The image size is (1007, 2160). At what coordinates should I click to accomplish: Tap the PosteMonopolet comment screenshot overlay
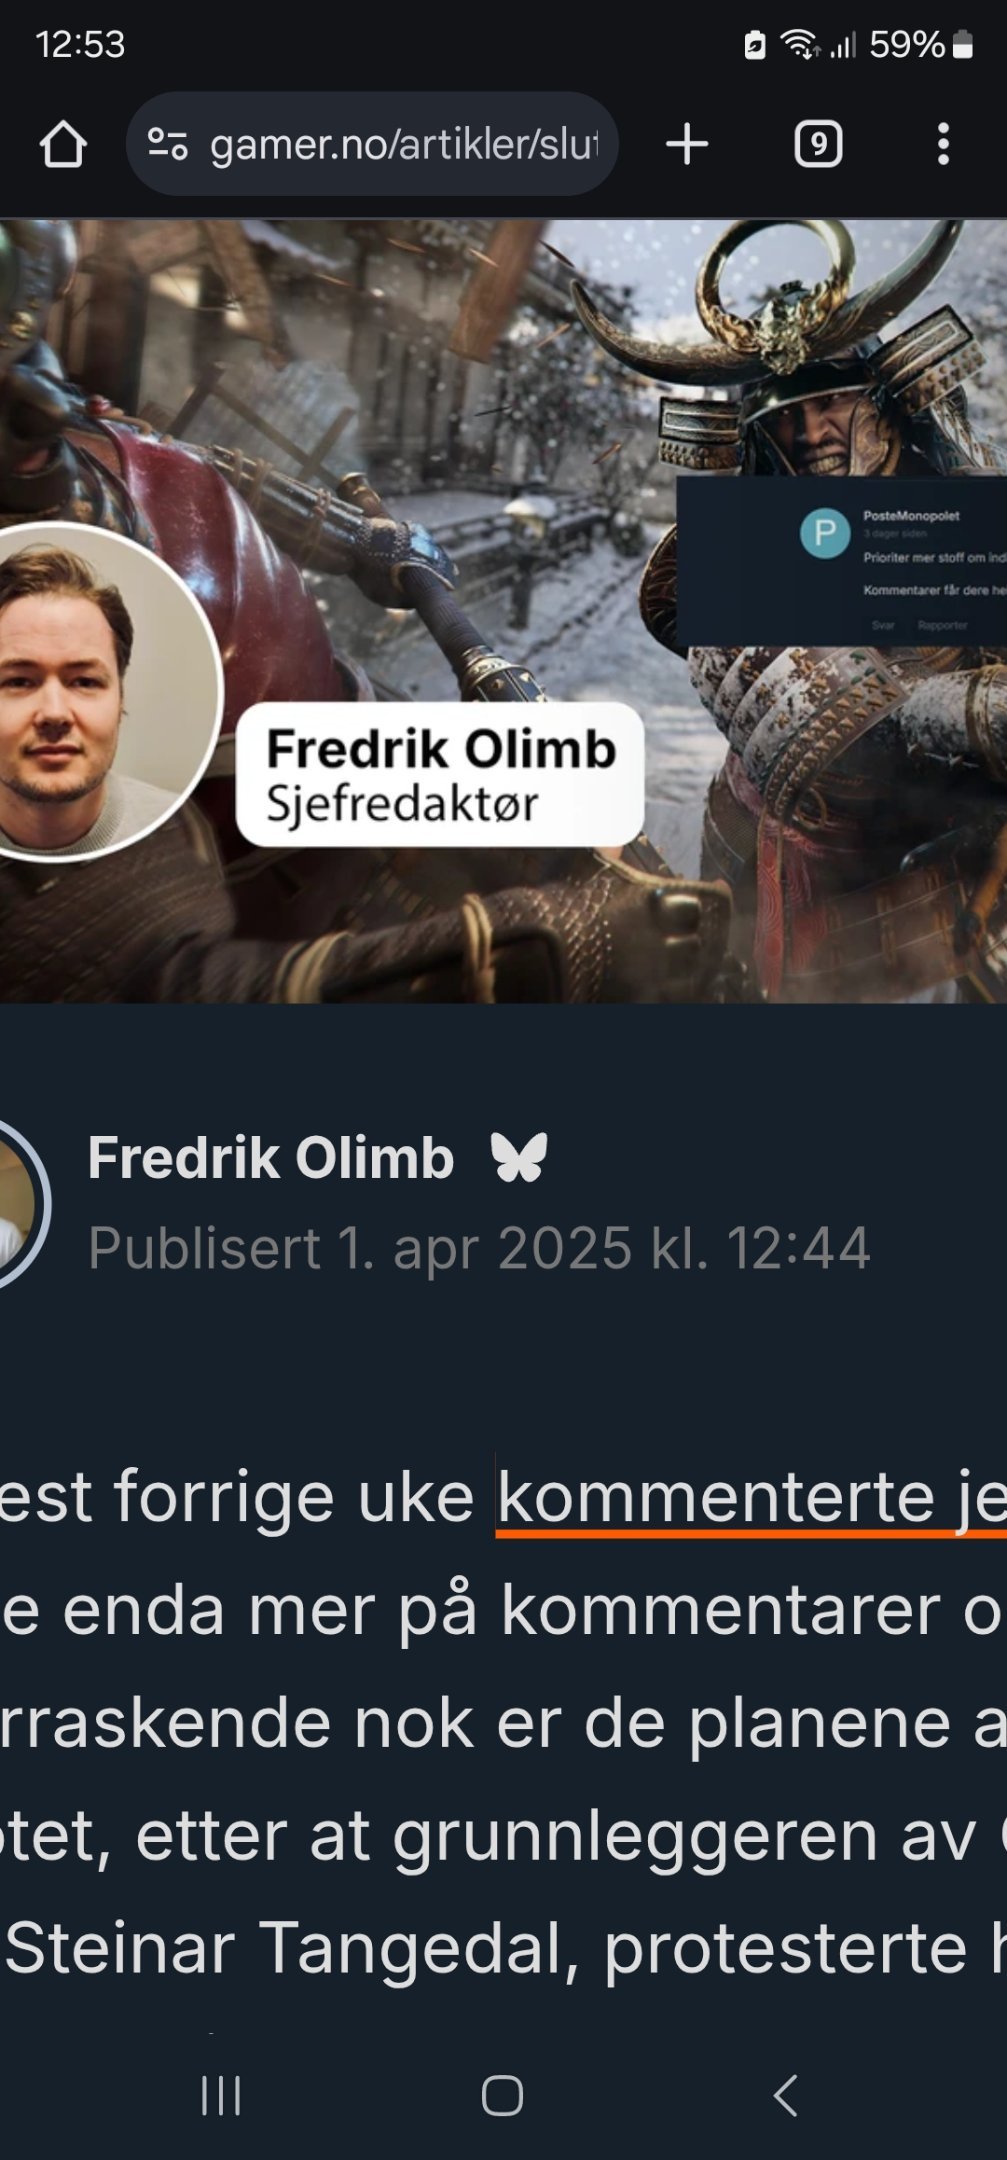pyautogui.click(x=842, y=560)
